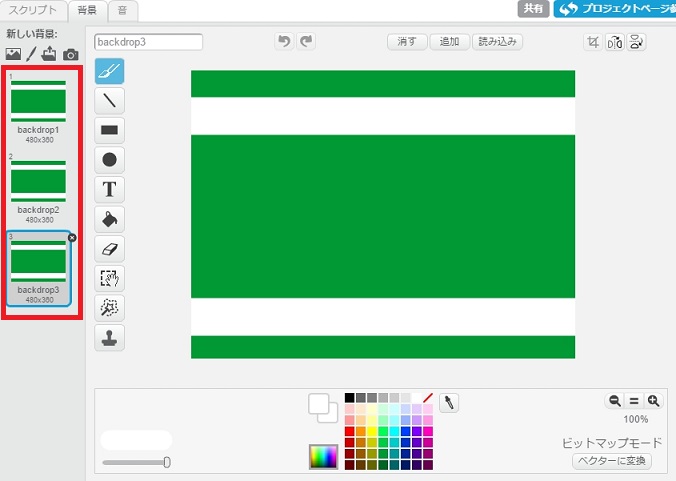Viewport: 676px width, 481px height.
Task: Pick the bright green color swatch
Action: pyautogui.click(x=383, y=431)
